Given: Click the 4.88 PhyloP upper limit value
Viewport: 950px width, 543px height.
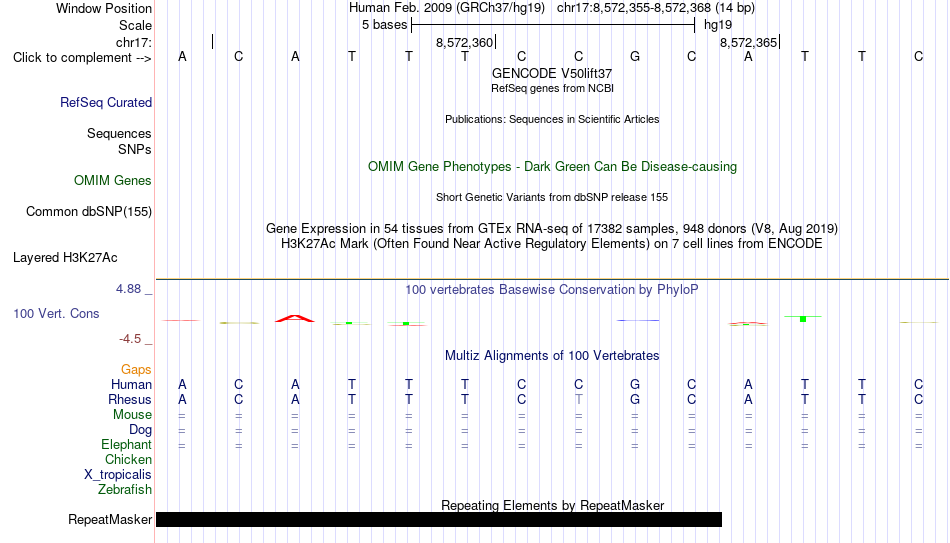Looking at the screenshot, I should click(128, 289).
